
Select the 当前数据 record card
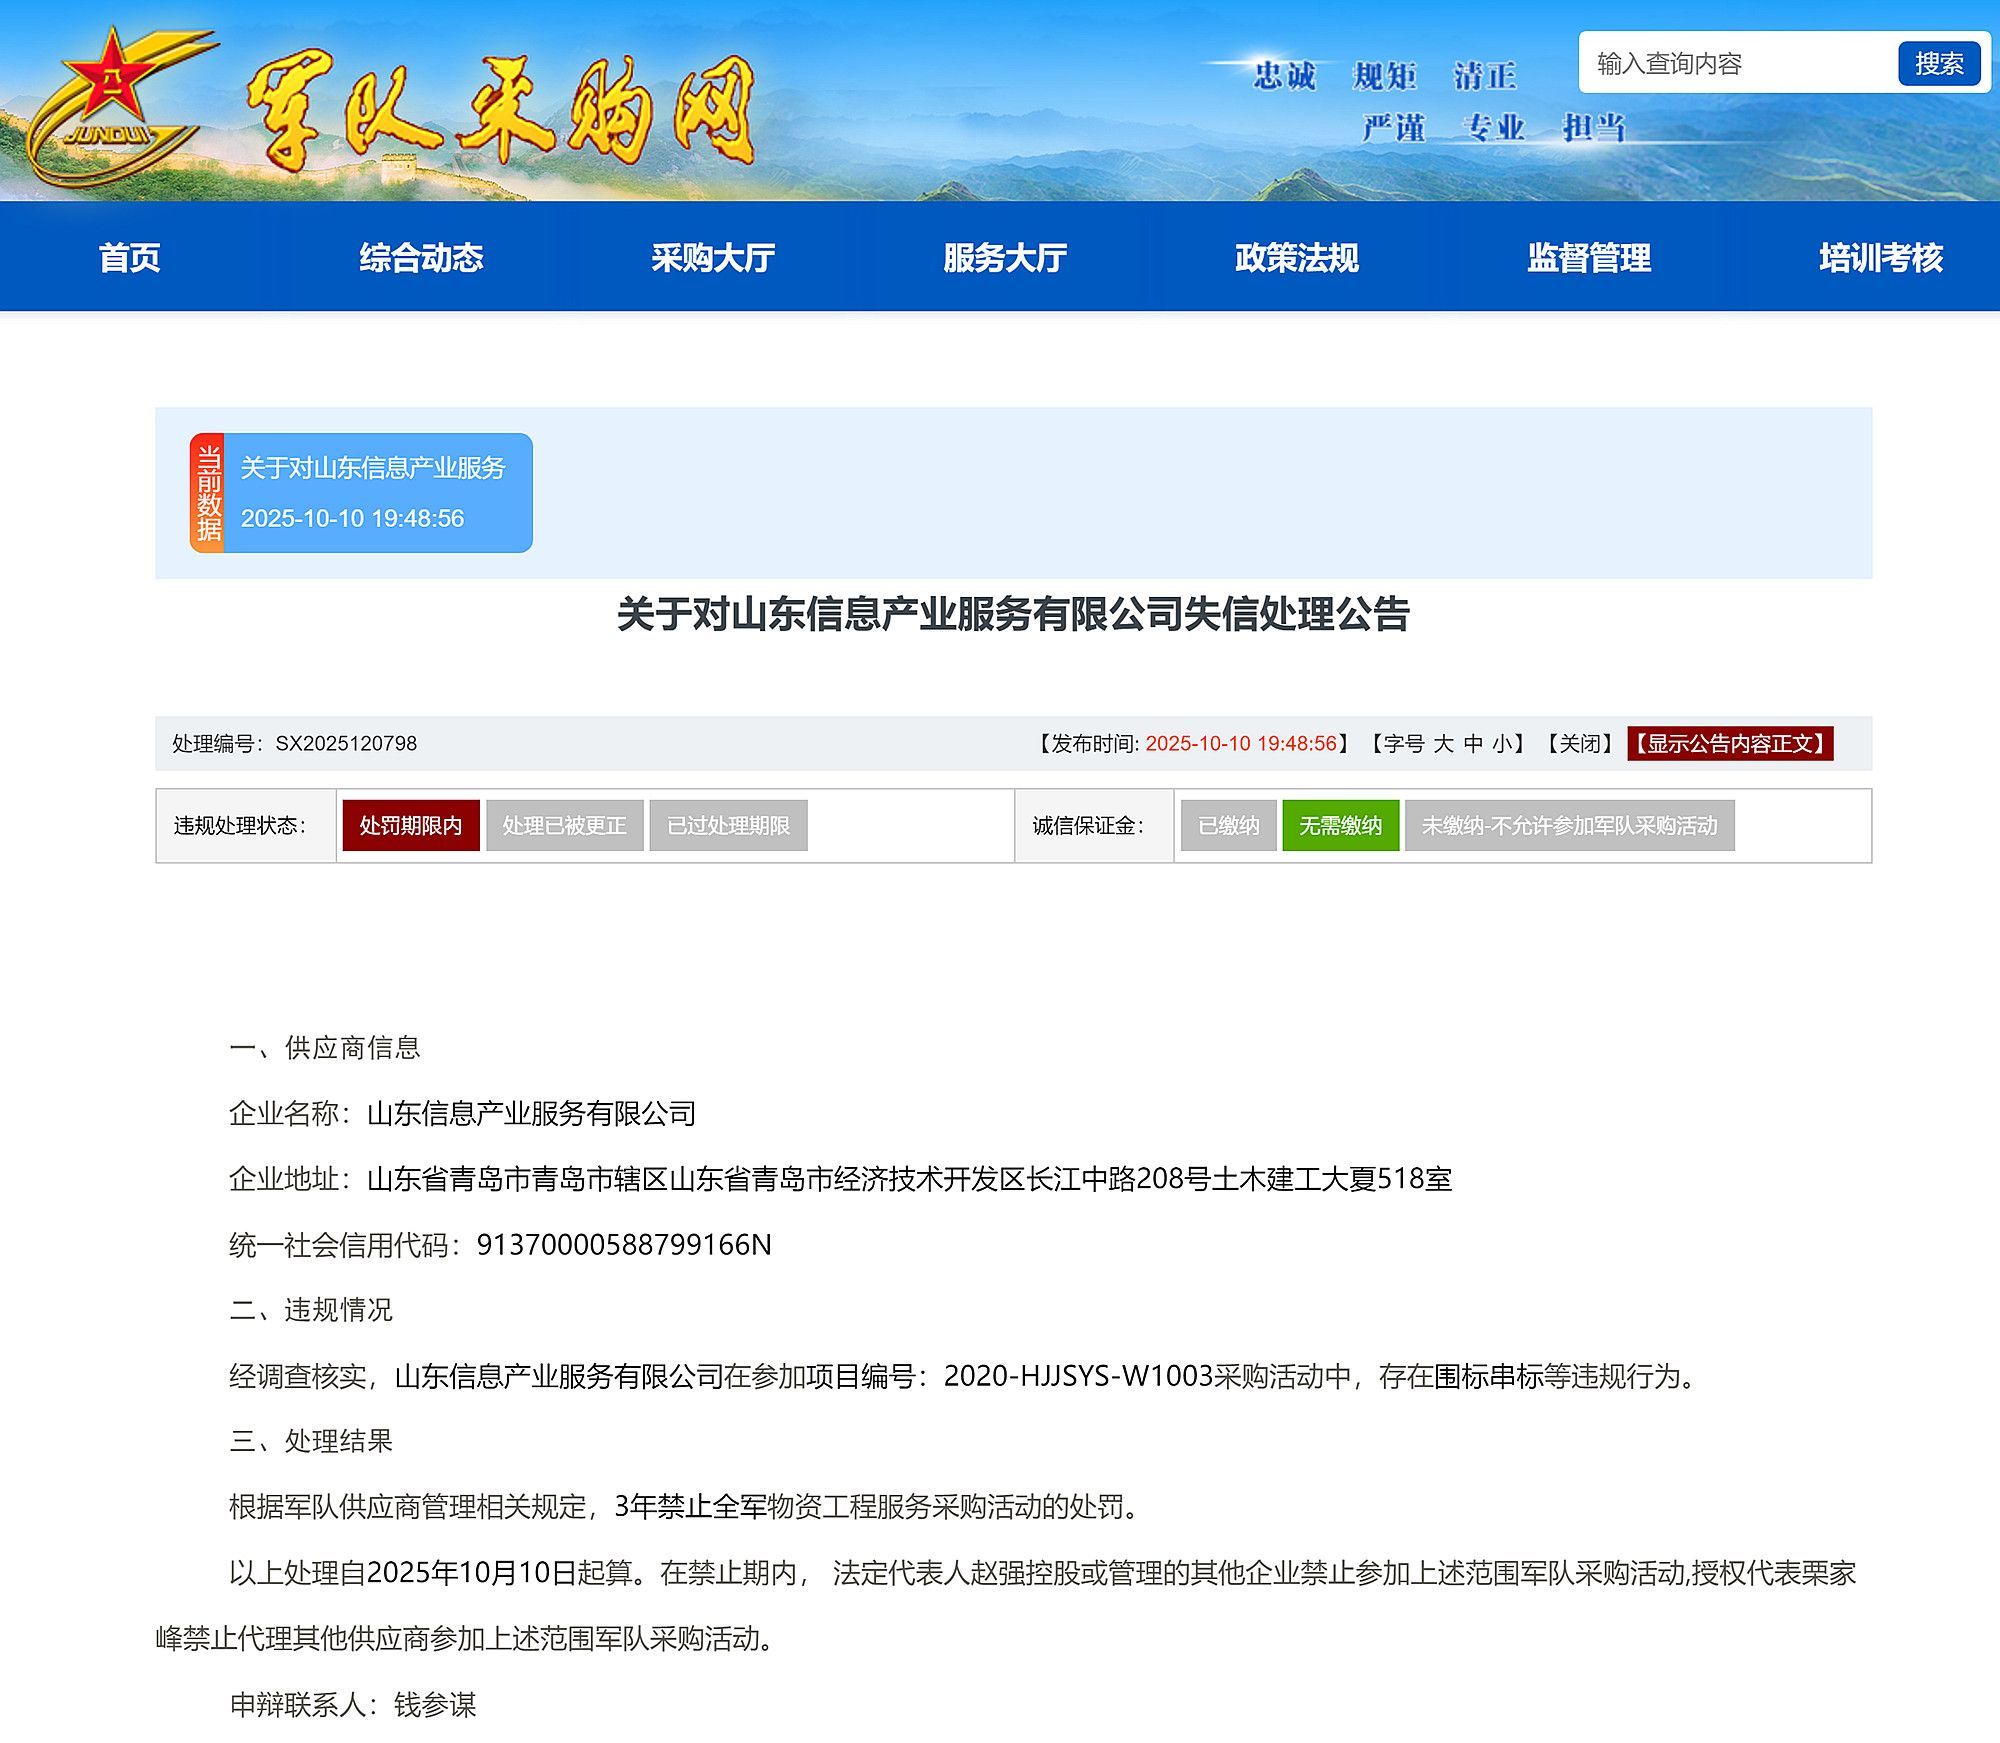tap(362, 493)
